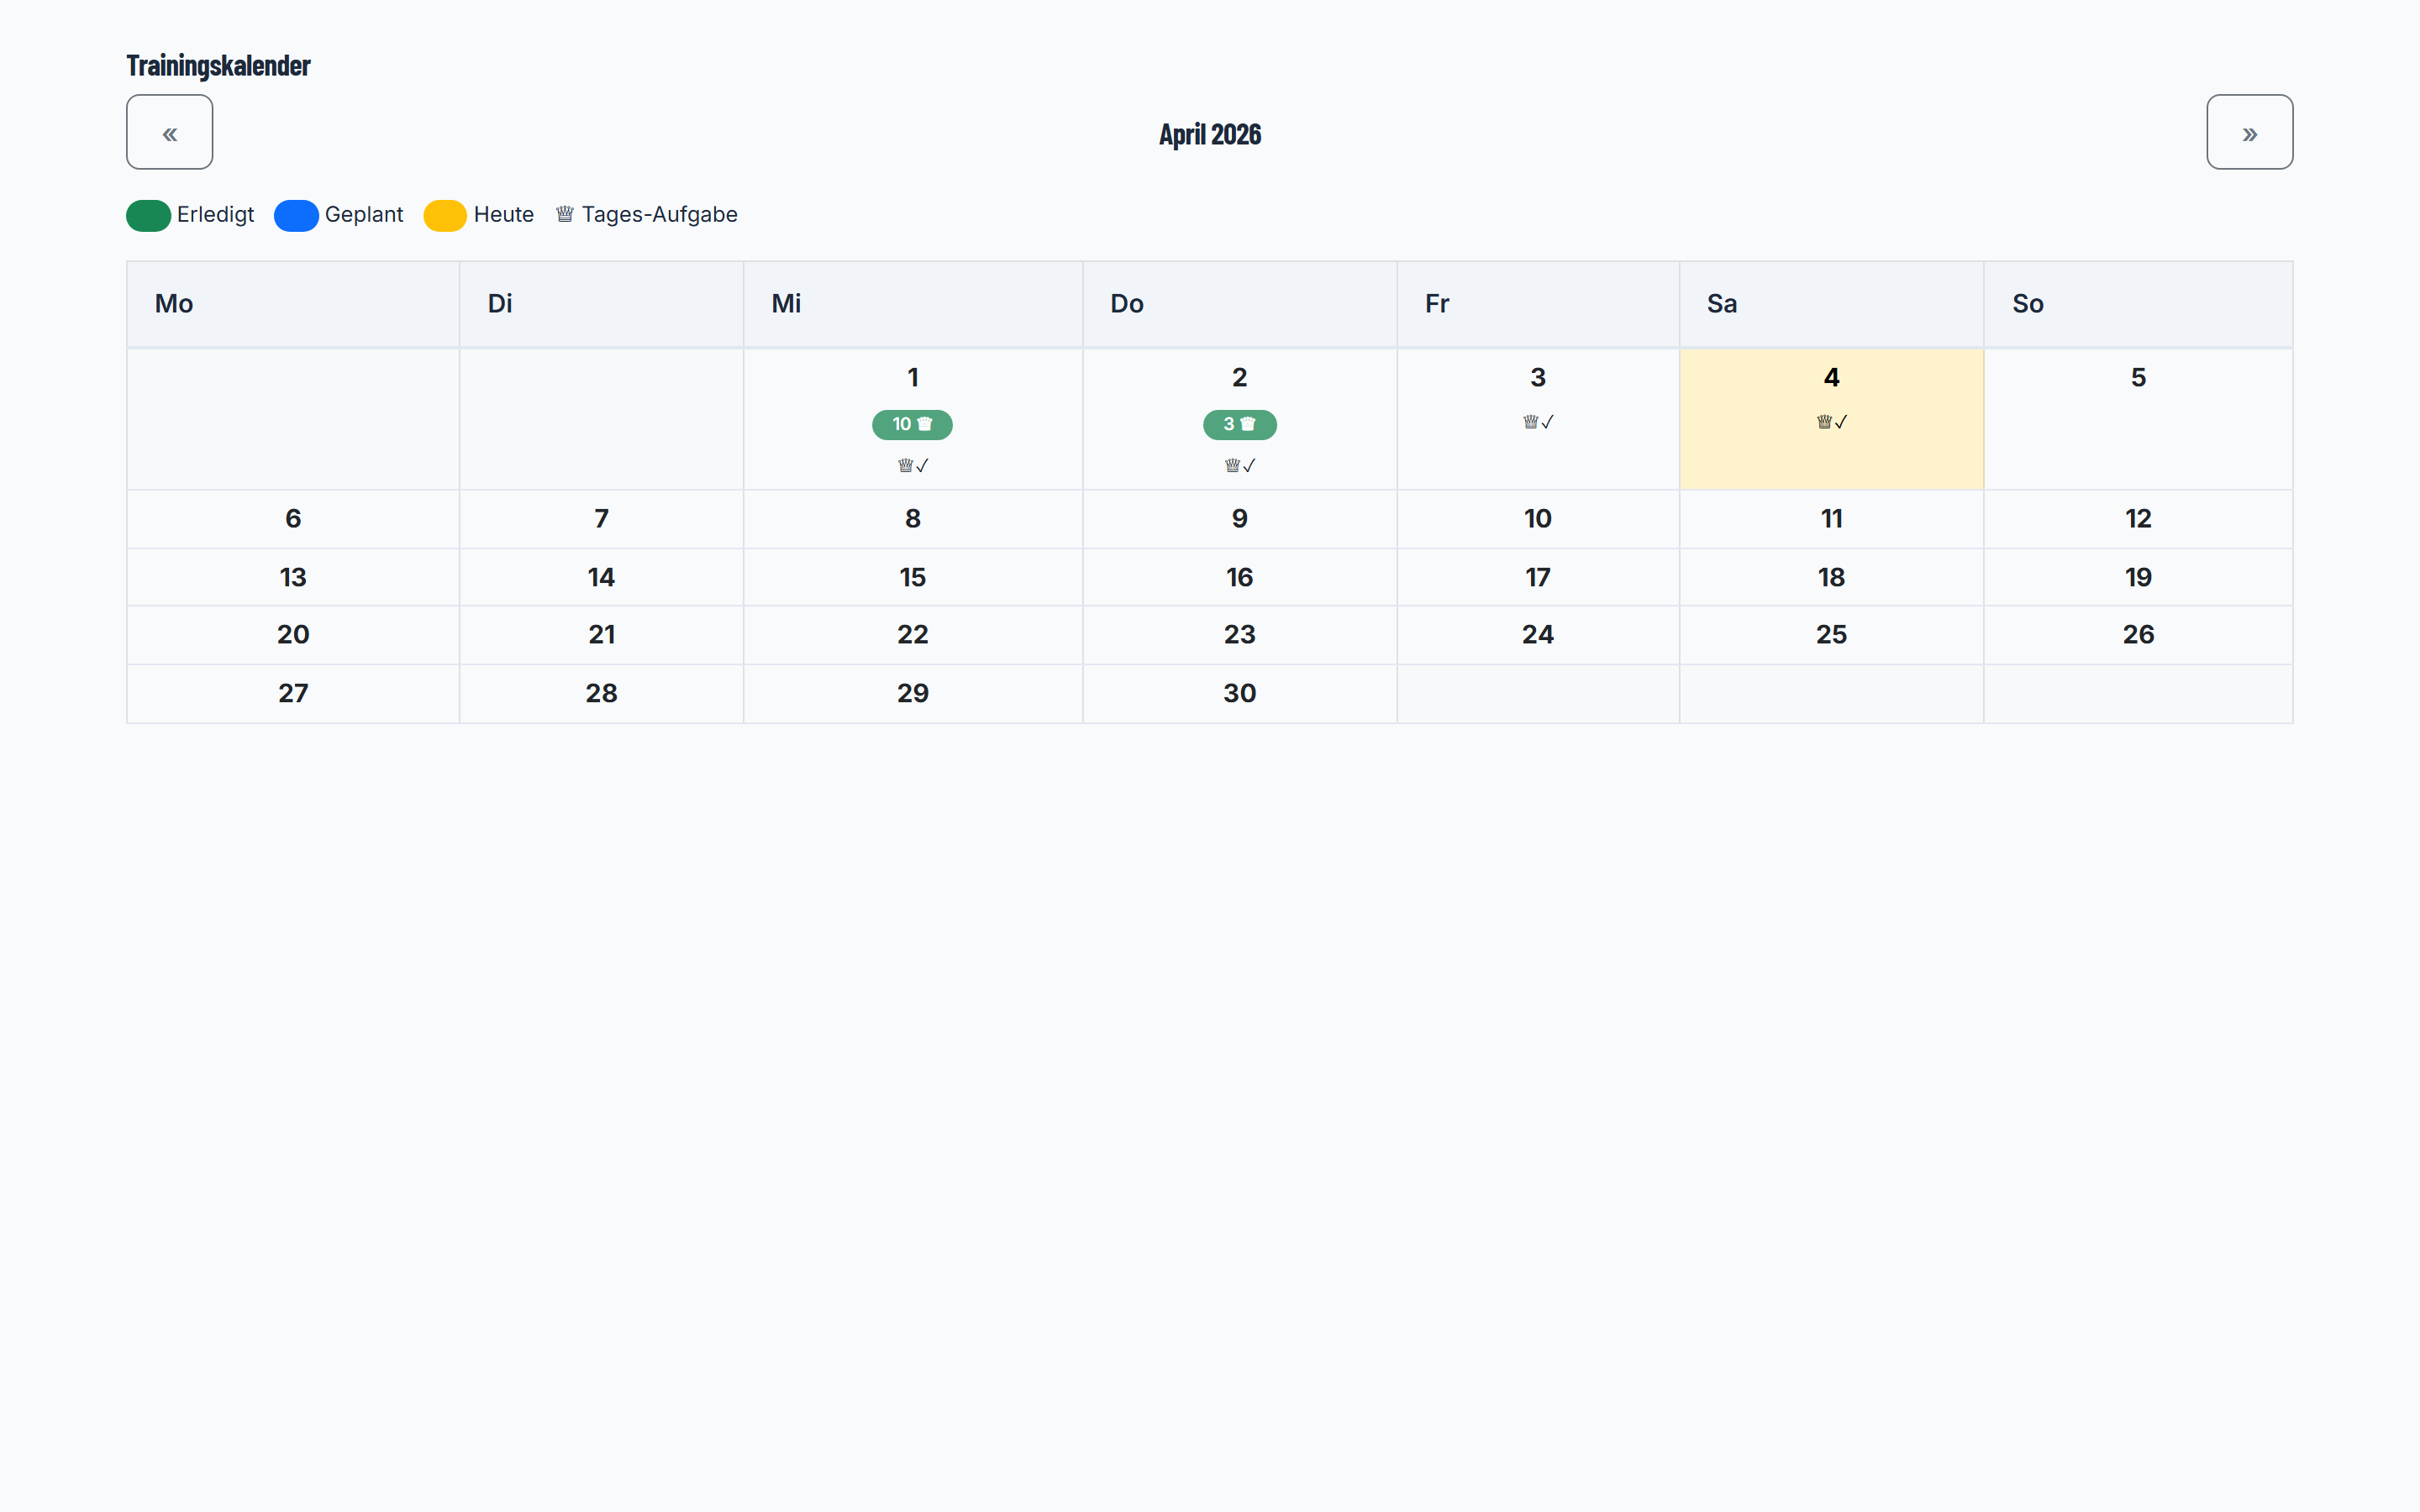Viewport: 2420px width, 1512px height.
Task: Click the green Erledigt legend swatch
Action: [148, 215]
